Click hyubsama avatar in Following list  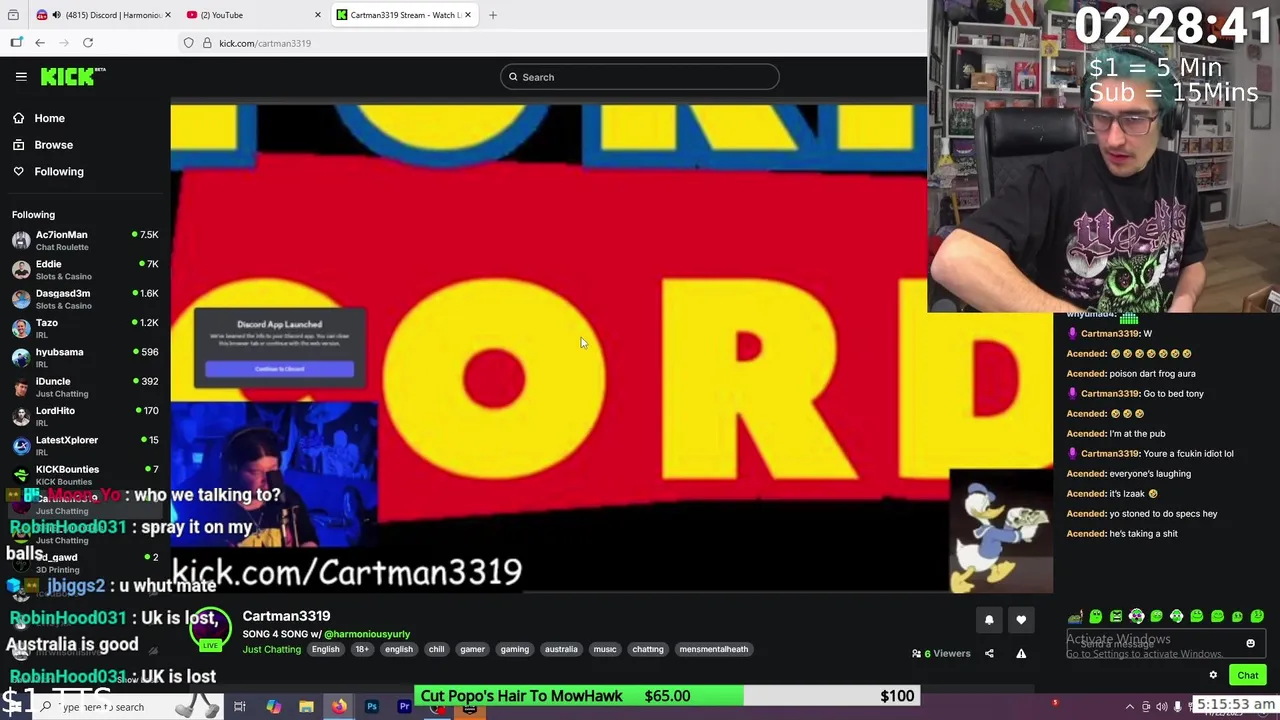(x=21, y=358)
